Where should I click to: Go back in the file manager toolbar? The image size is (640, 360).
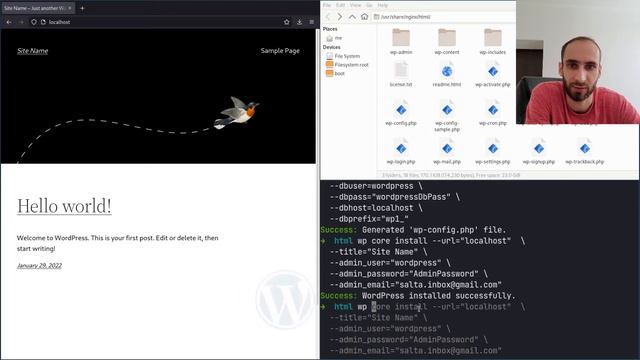328,17
